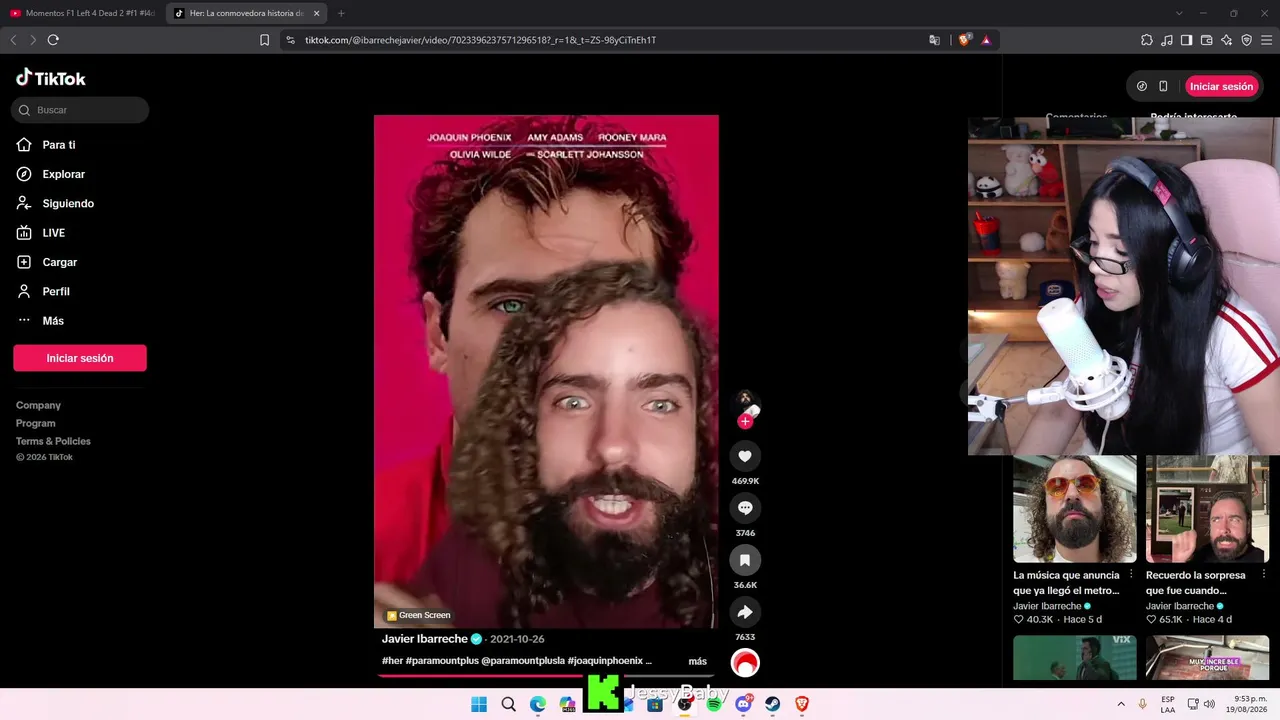
Task: Click the 'Green Screen' effect label
Action: [x=419, y=615]
